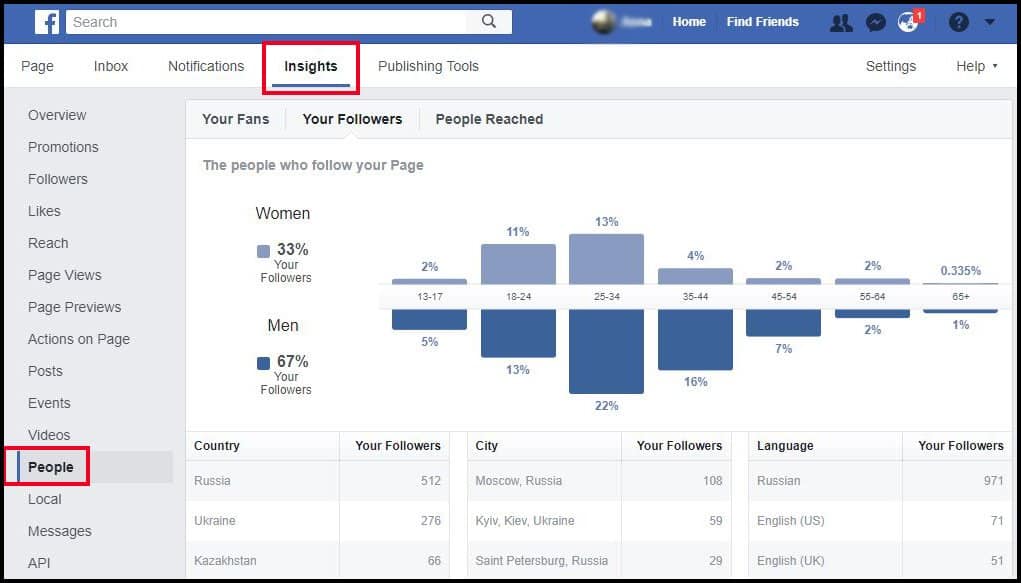The width and height of the screenshot is (1021, 583).
Task: Open the People Reached tab
Action: point(488,119)
